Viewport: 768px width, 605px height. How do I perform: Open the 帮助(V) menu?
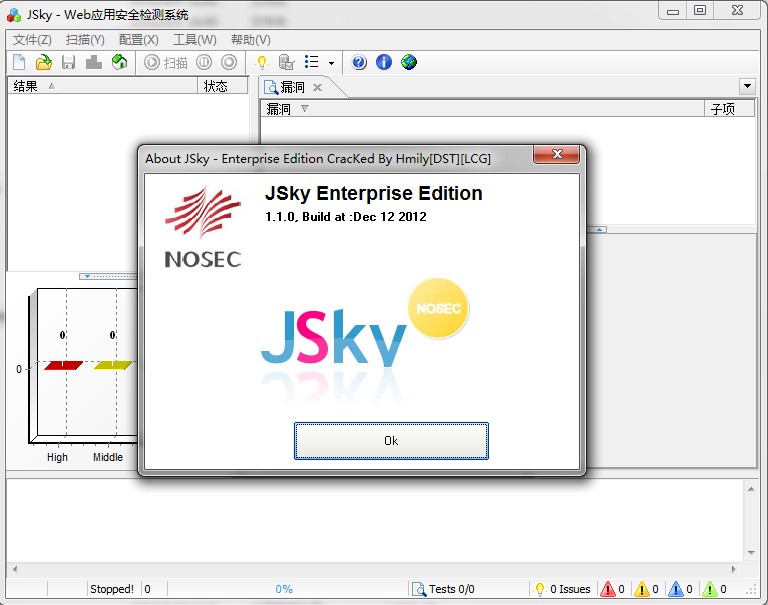(x=251, y=40)
